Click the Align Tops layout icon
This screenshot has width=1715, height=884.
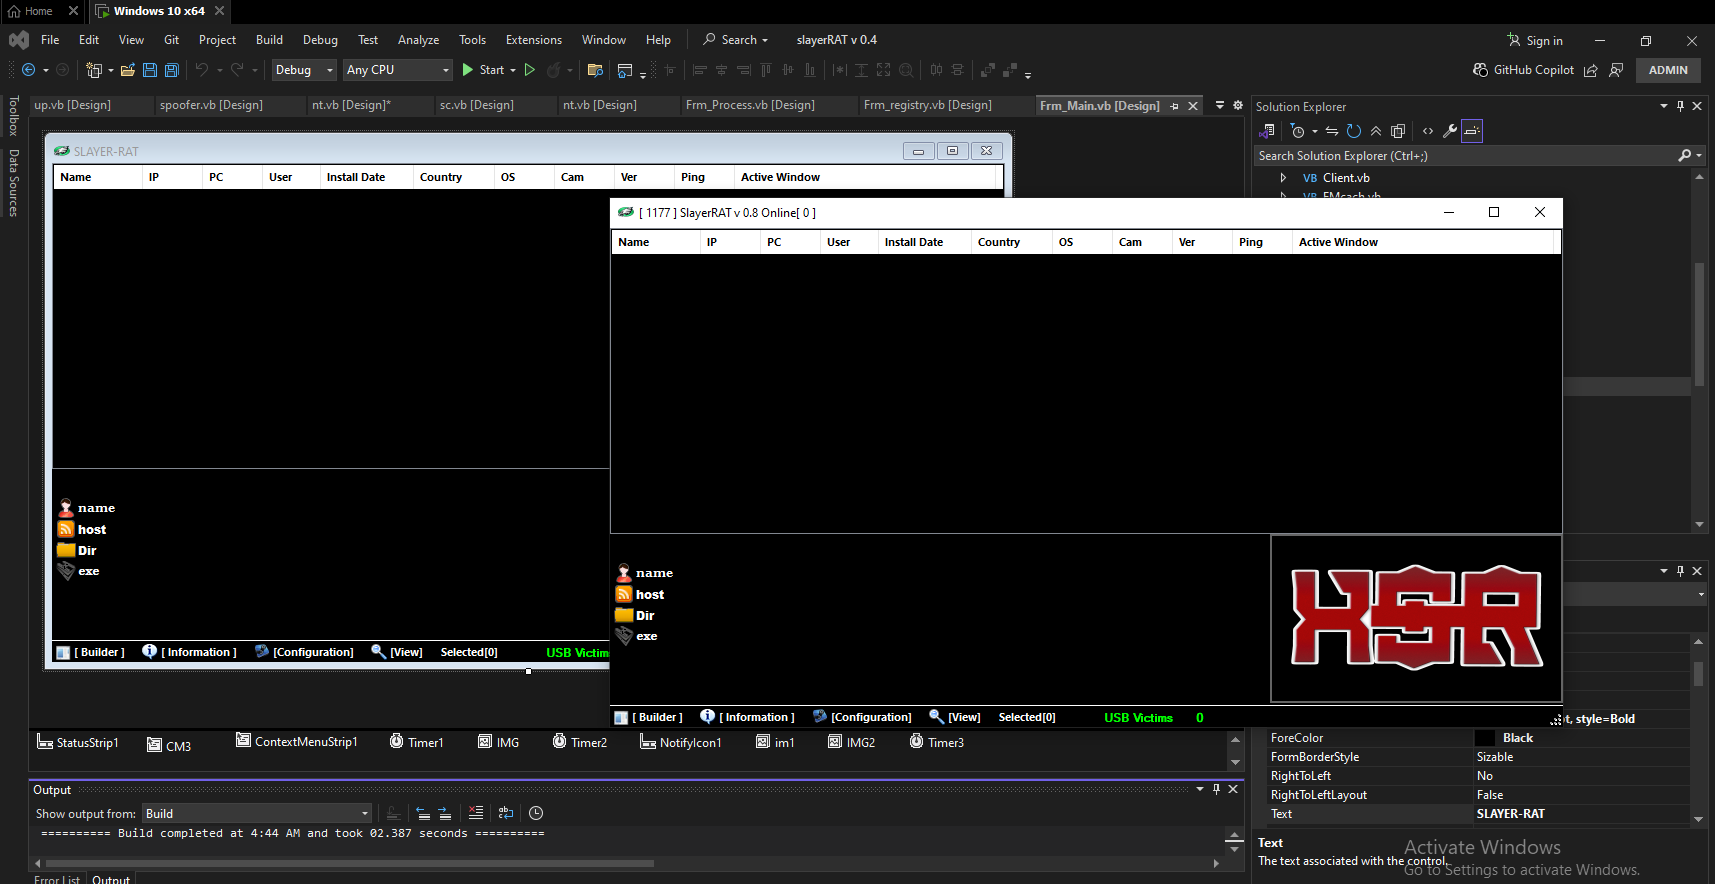click(766, 70)
